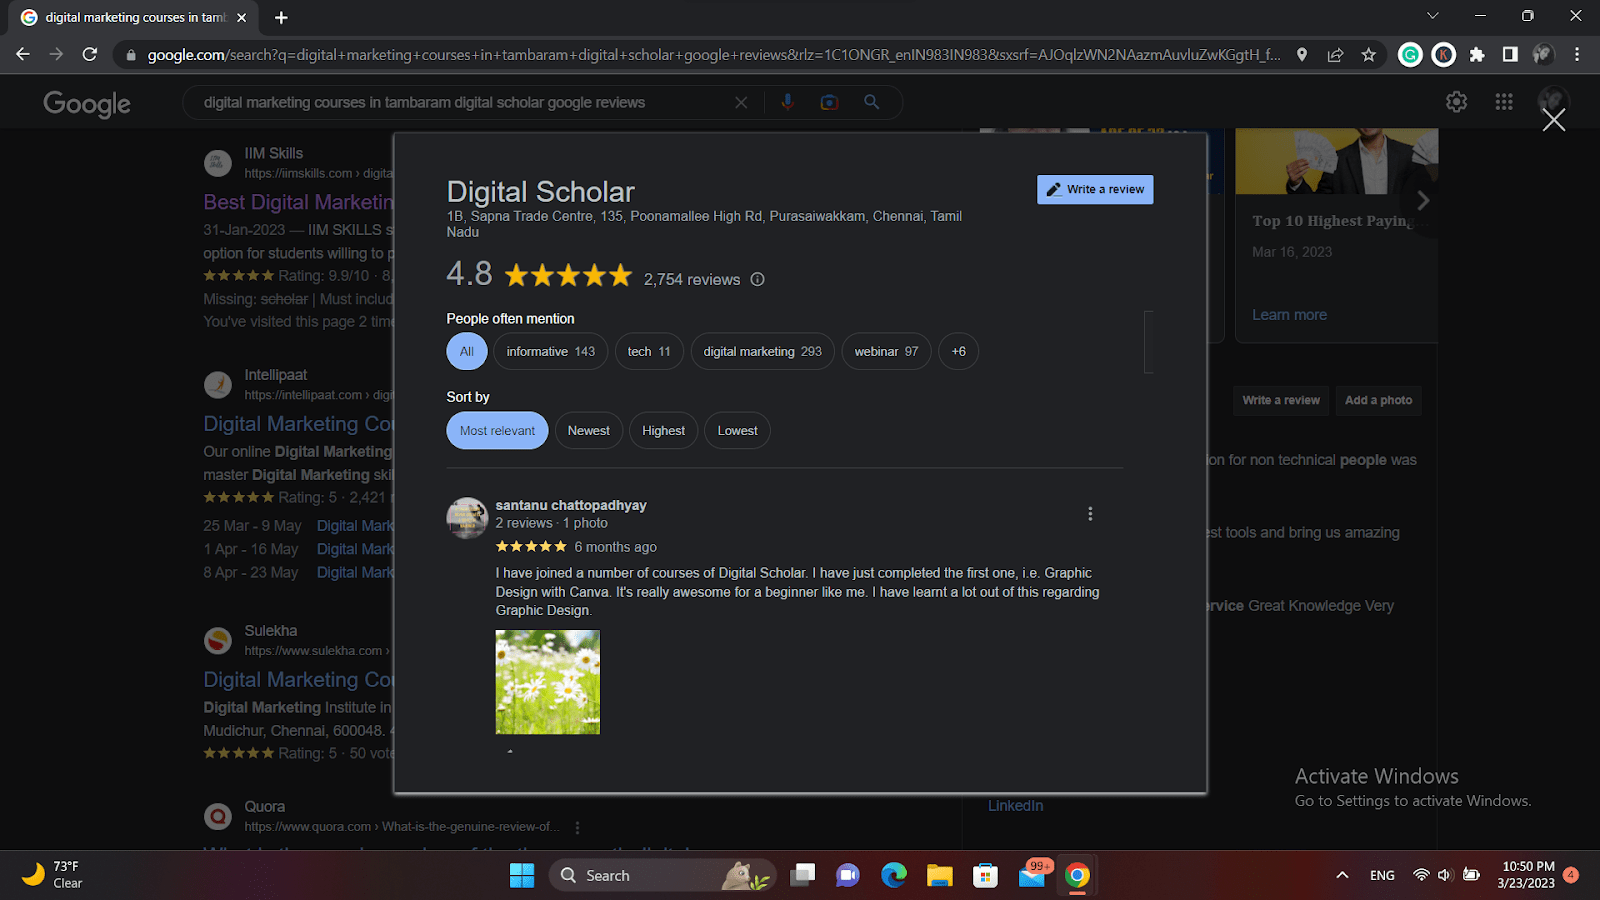The width and height of the screenshot is (1600, 900).
Task: Clear search query with X icon
Action: pos(741,102)
